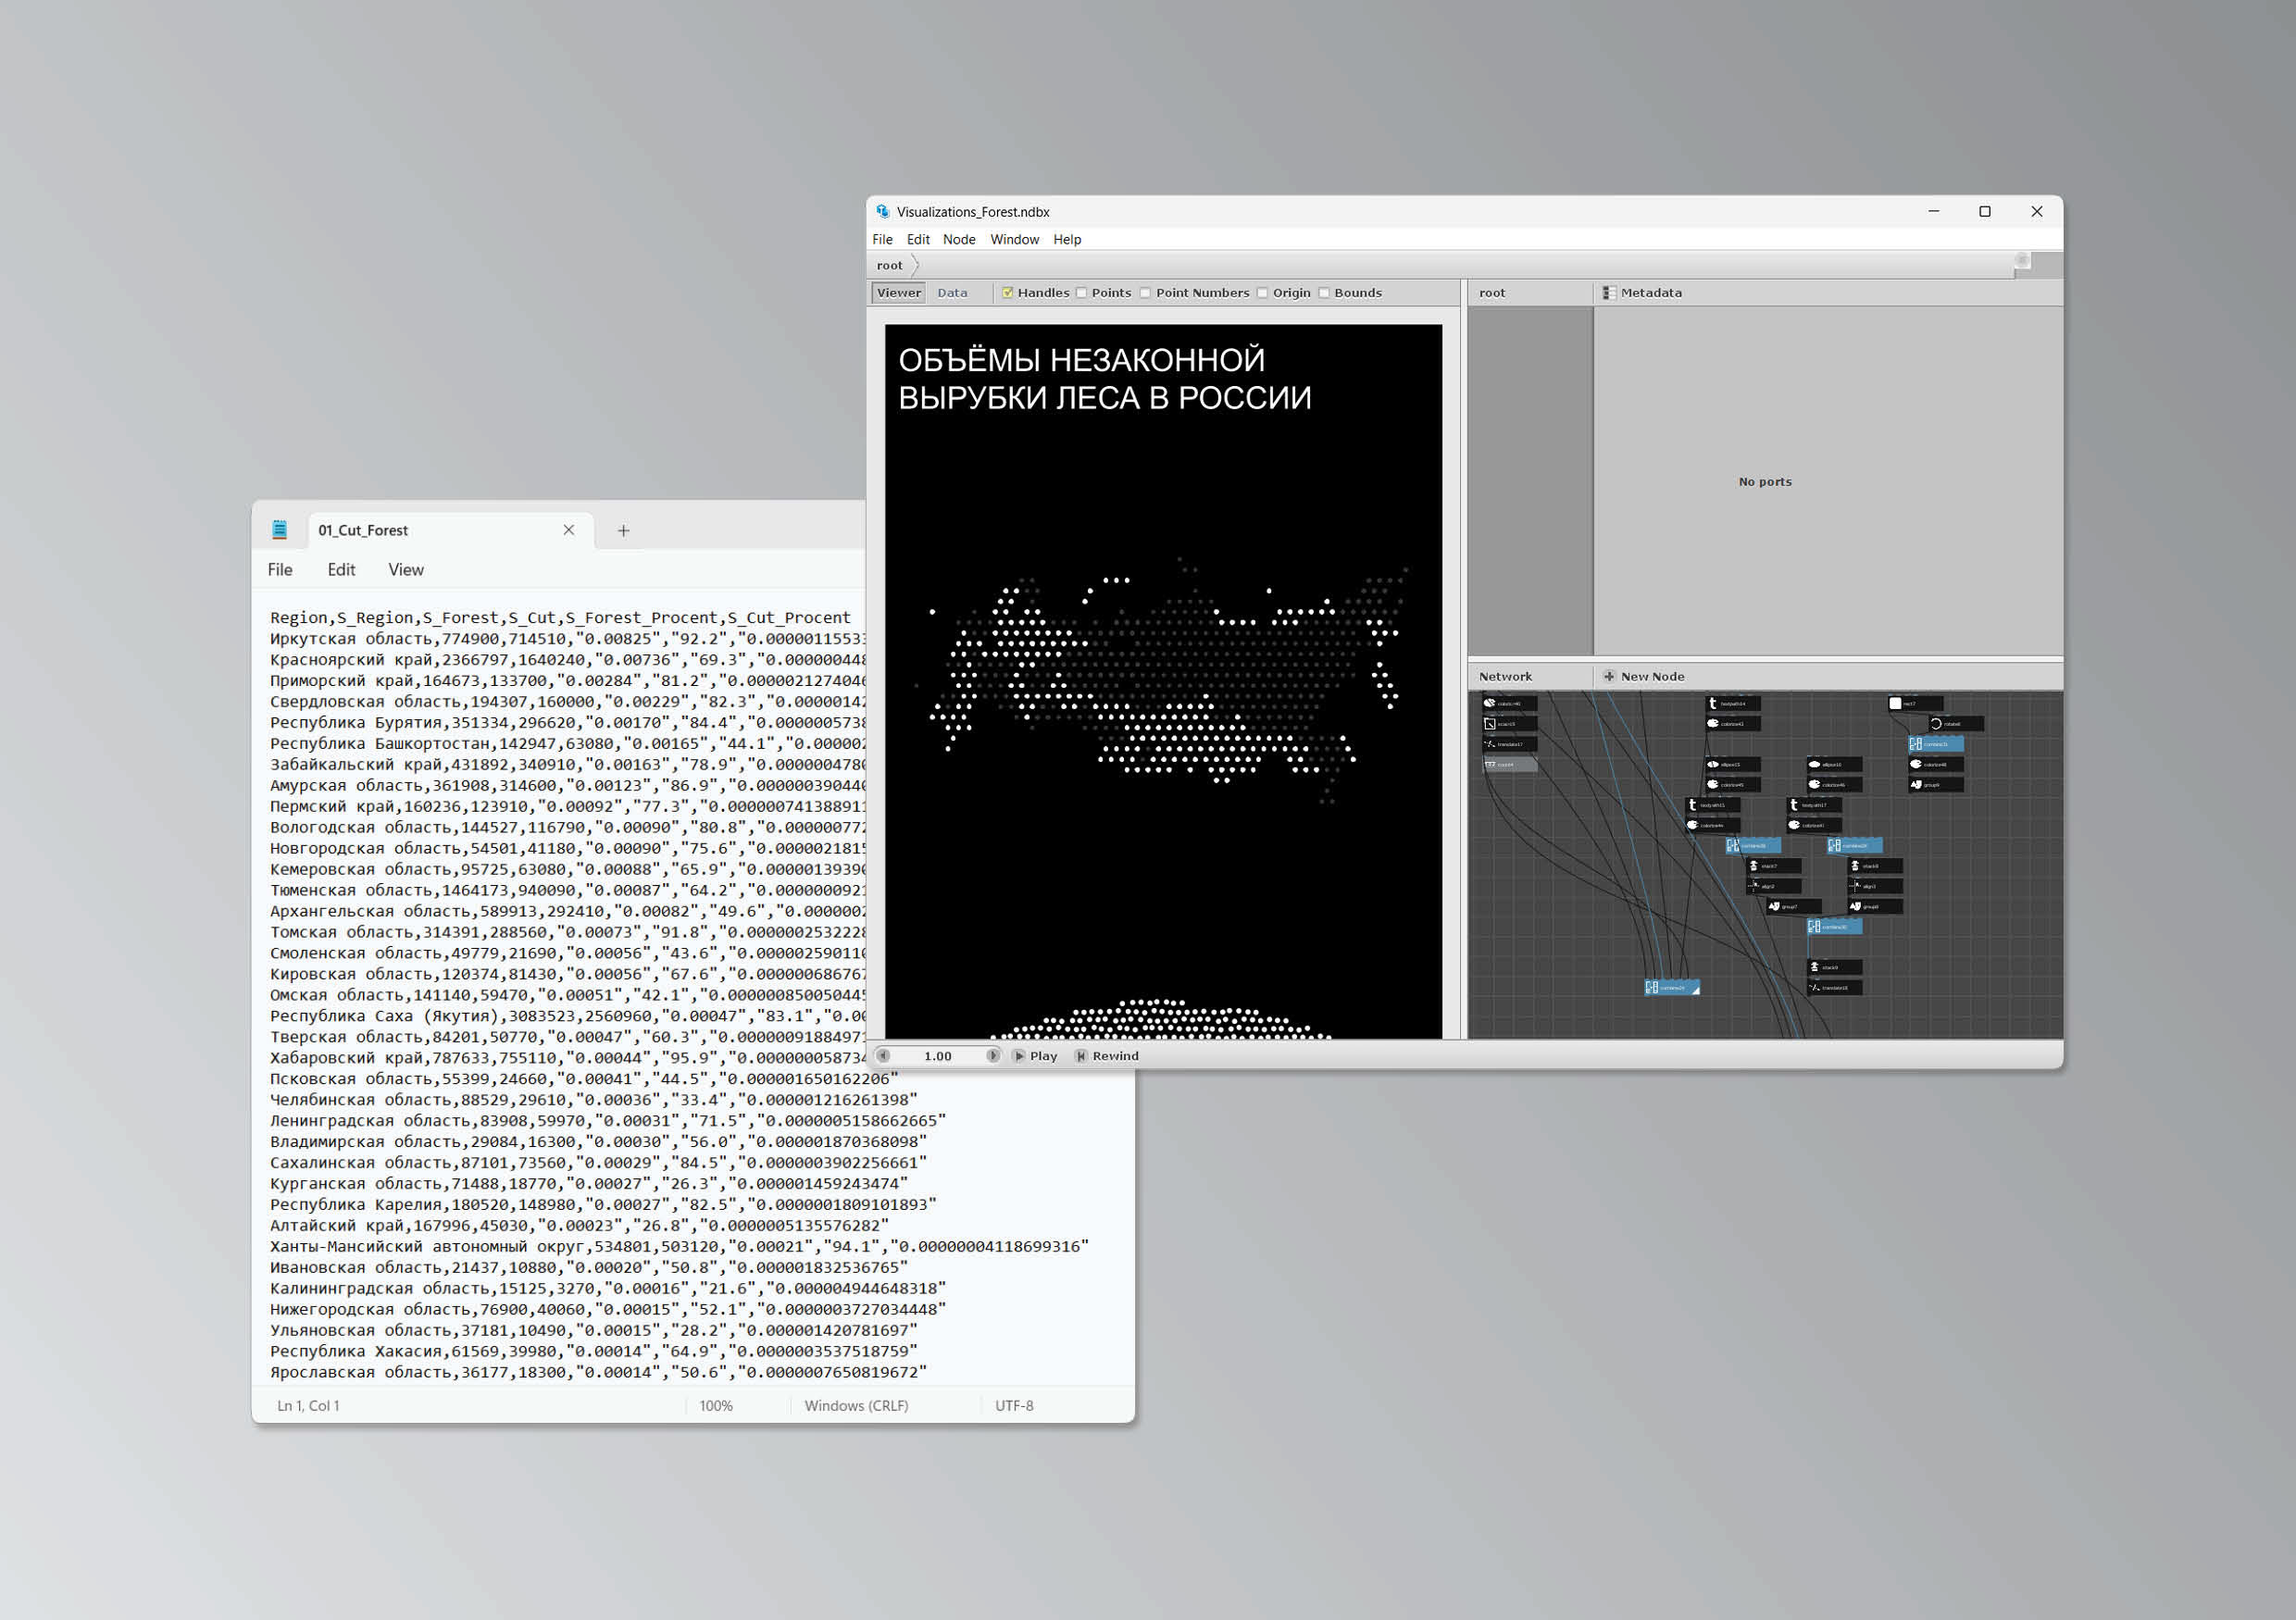Select the translate18 node

(x=1834, y=988)
